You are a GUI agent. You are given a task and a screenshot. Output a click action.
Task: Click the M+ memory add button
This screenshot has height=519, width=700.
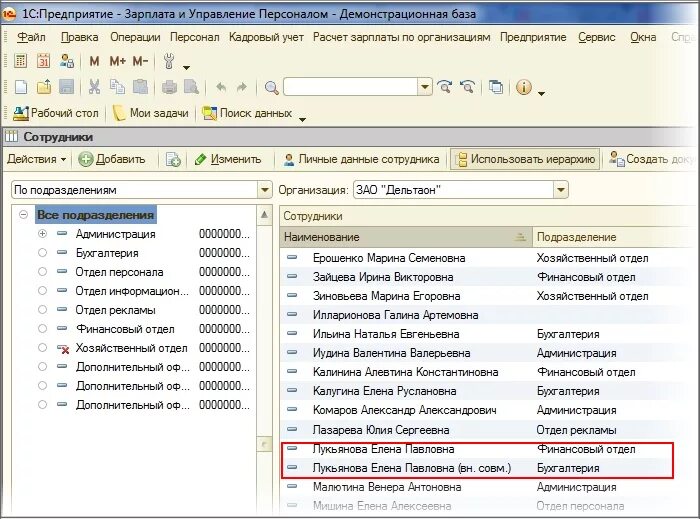117,61
